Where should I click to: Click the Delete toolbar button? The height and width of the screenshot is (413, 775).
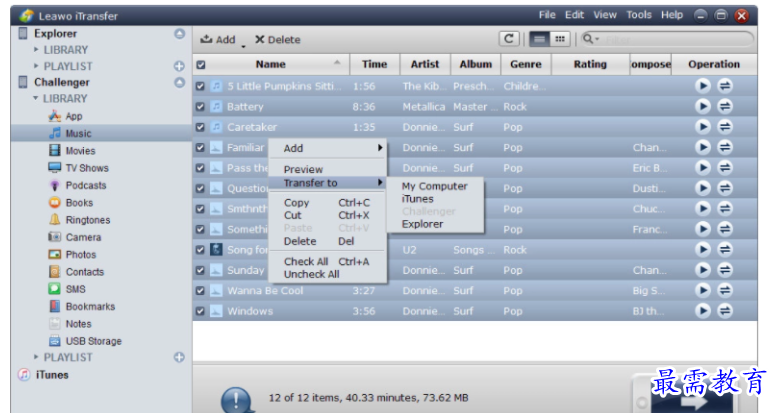coord(277,40)
